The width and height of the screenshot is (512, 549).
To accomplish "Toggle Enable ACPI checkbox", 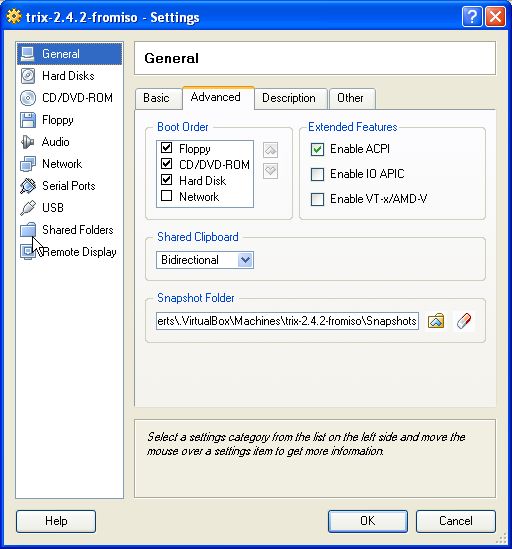I will (x=317, y=150).
